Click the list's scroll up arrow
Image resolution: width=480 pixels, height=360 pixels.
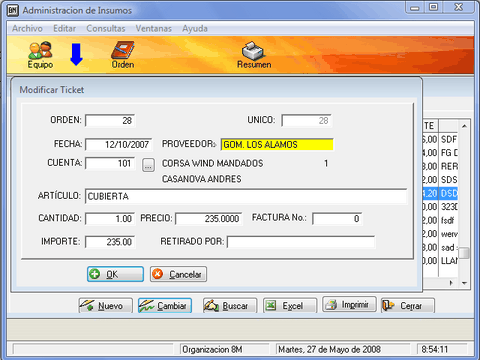coord(464,126)
